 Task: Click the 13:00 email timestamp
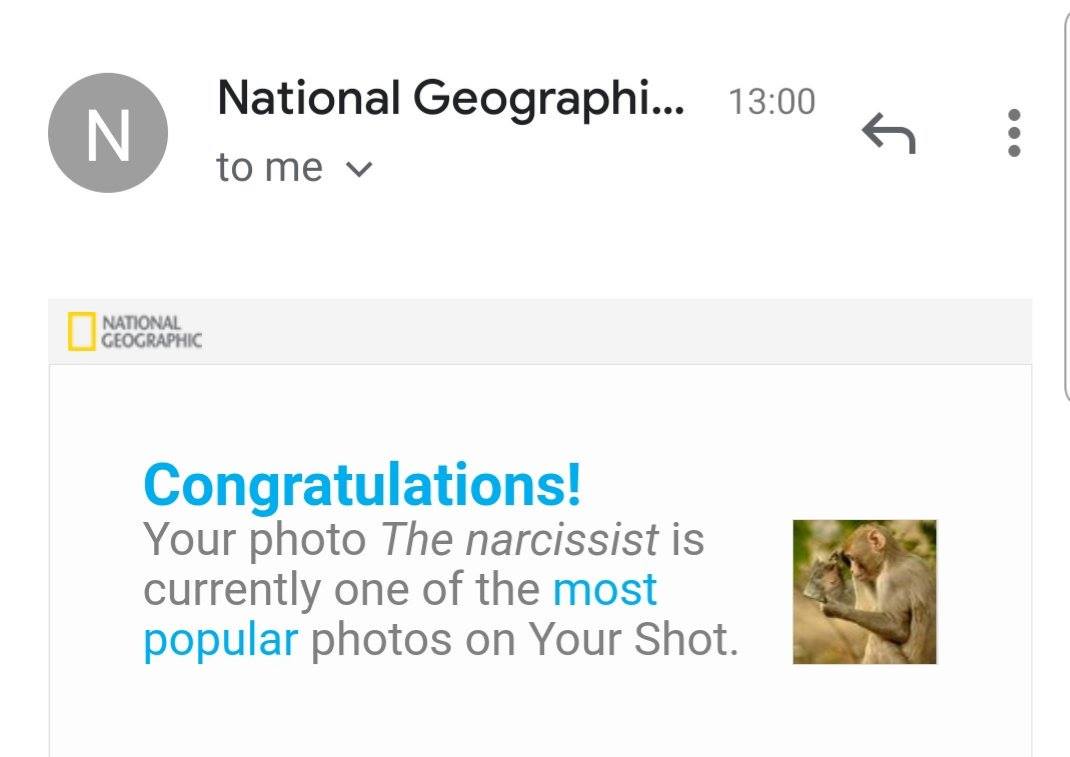[x=771, y=102]
